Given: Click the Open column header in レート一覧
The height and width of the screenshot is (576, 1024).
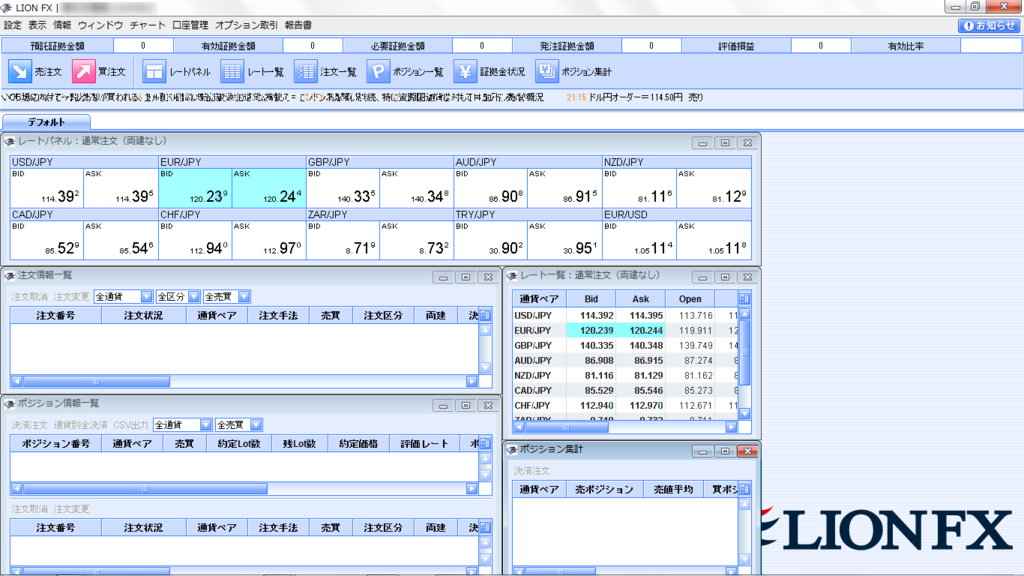Looking at the screenshot, I should [x=690, y=298].
